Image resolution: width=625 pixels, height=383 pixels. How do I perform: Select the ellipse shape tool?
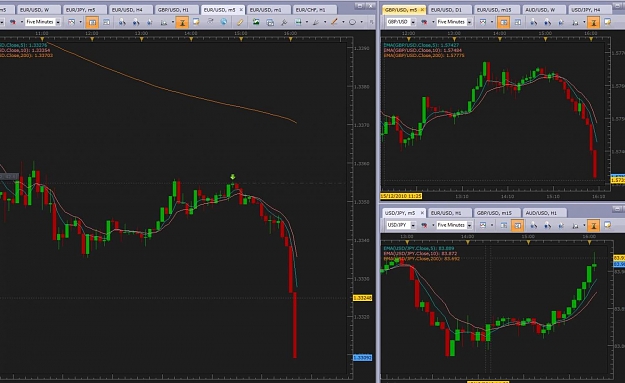(x=352, y=22)
